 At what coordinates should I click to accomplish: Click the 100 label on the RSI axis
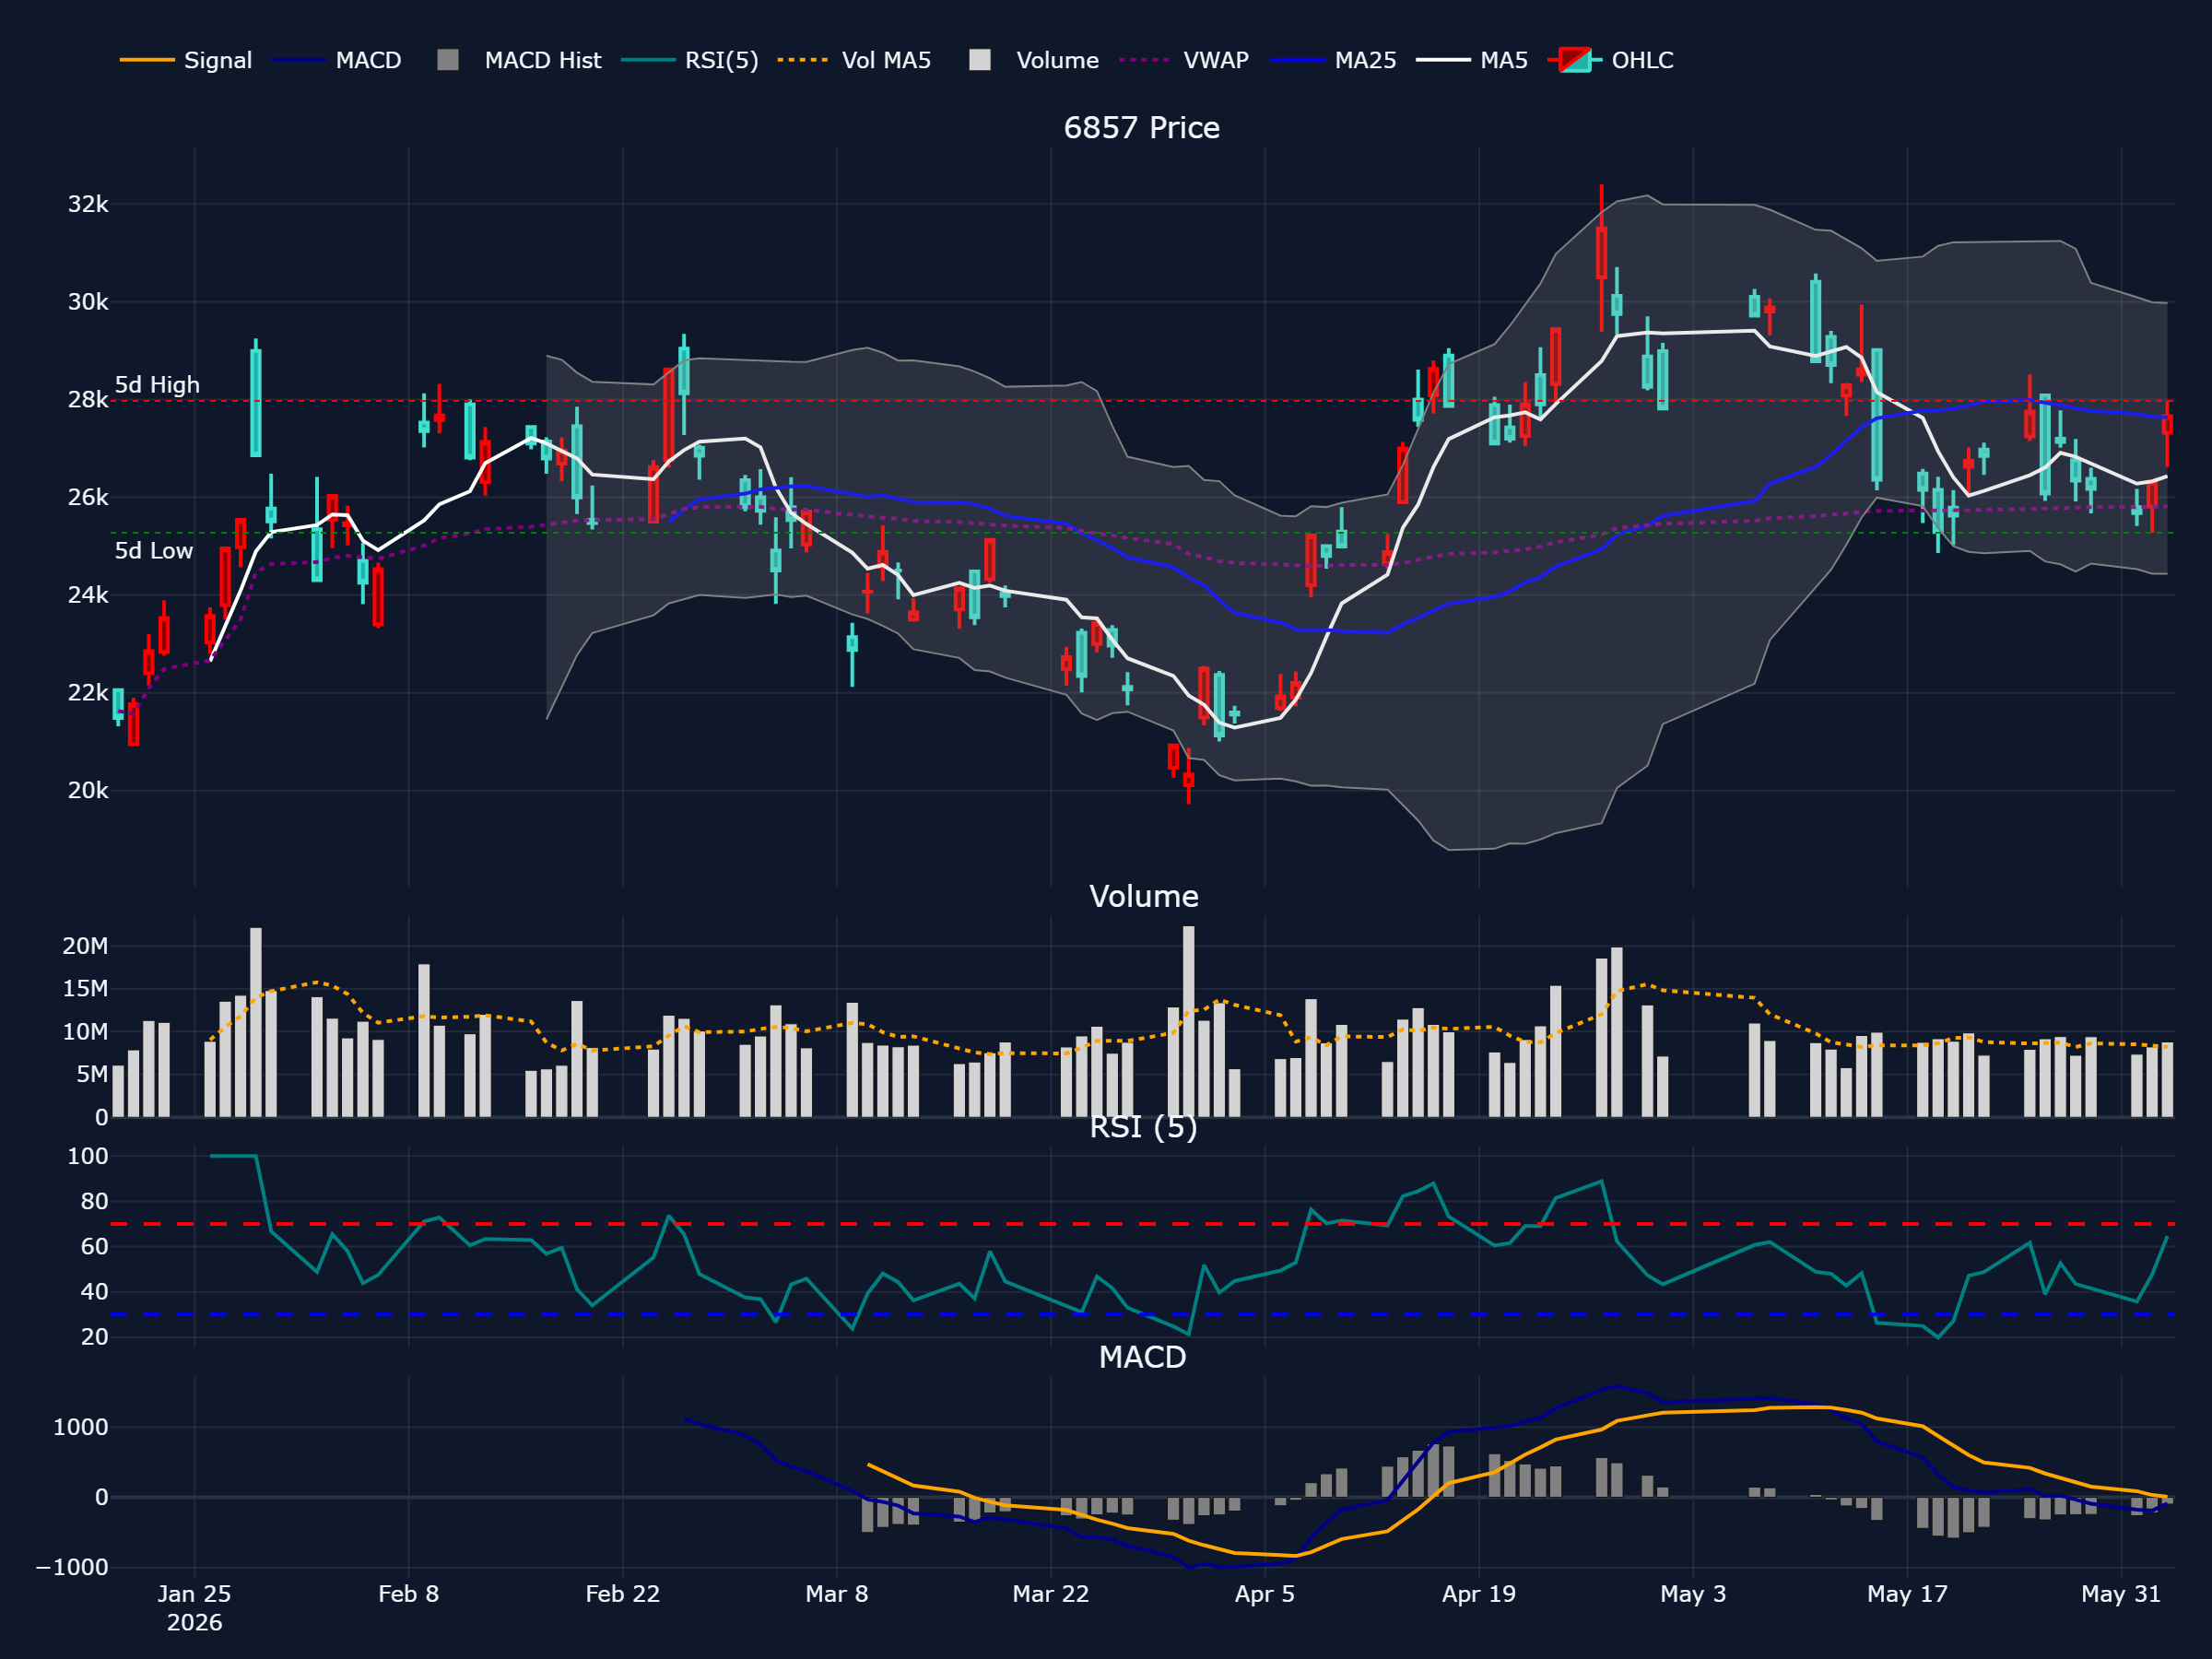pos(88,1156)
